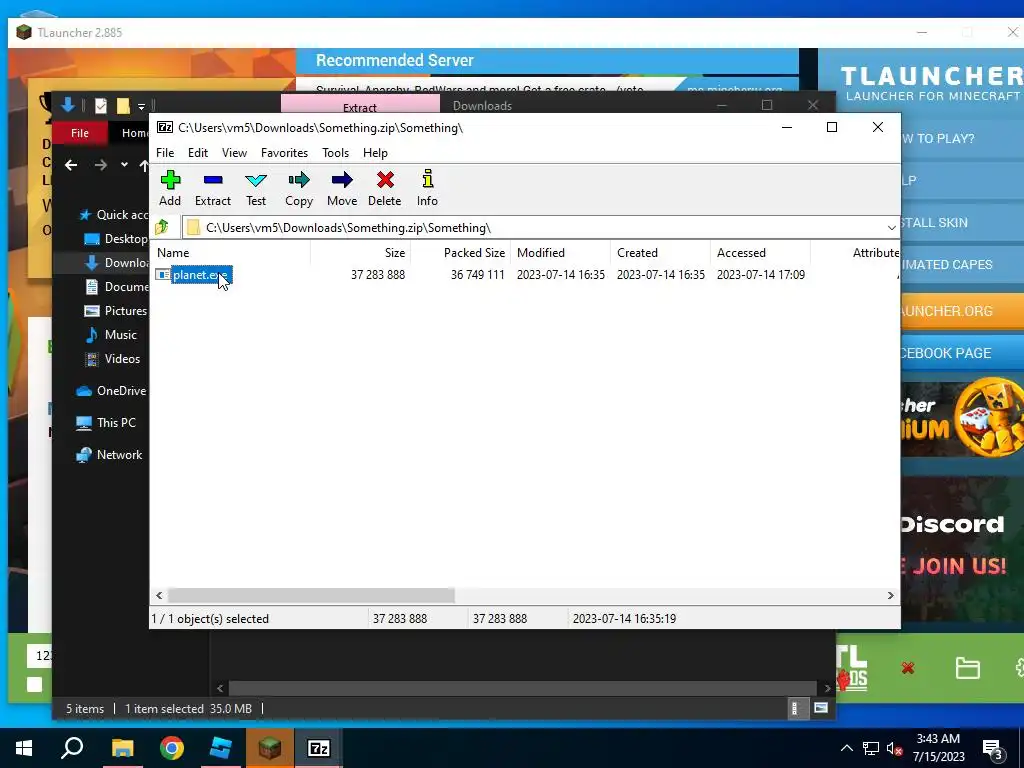Select Videos folder in Explorer sidebar

pyautogui.click(x=112, y=359)
